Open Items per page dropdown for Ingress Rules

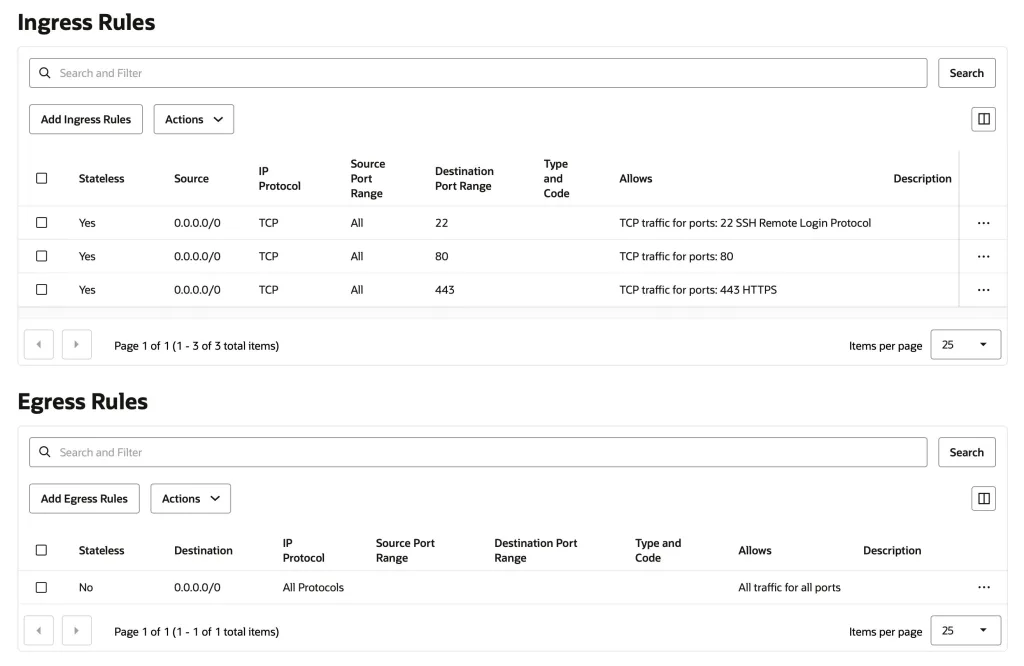pyautogui.click(x=964, y=345)
